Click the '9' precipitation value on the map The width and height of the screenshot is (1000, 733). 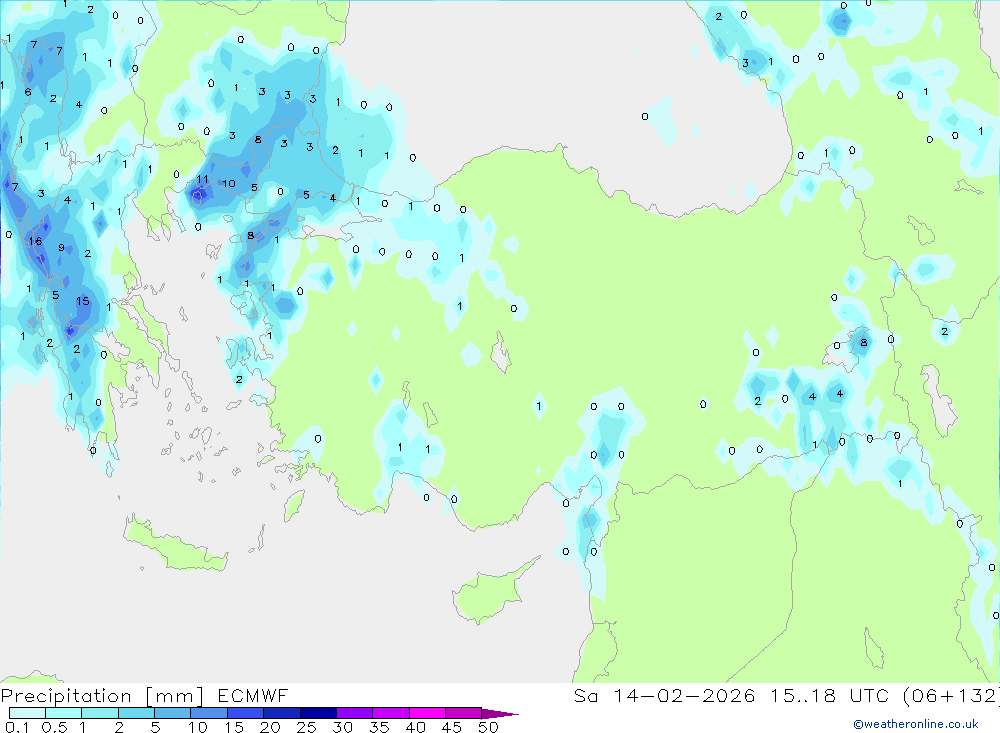coord(61,248)
